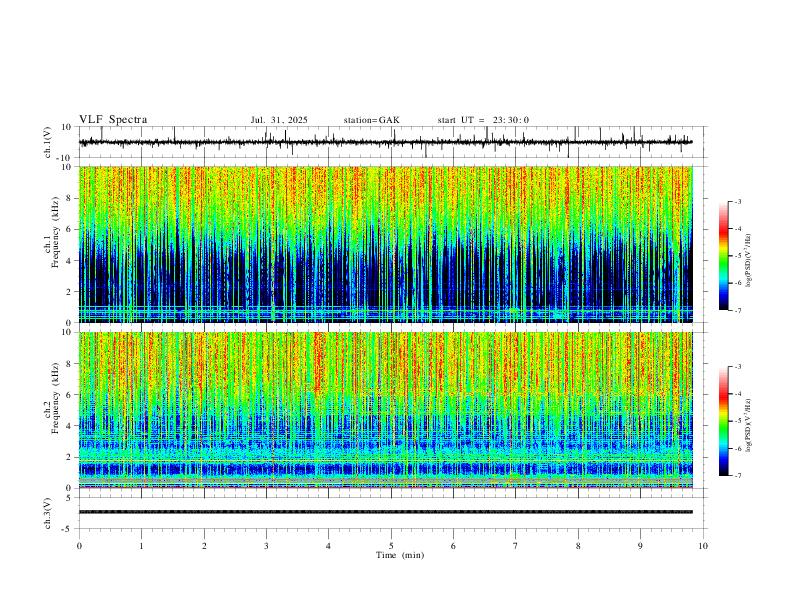The width and height of the screenshot is (792, 612).
Task: Click the "4" tick on the time axis
Action: (329, 546)
